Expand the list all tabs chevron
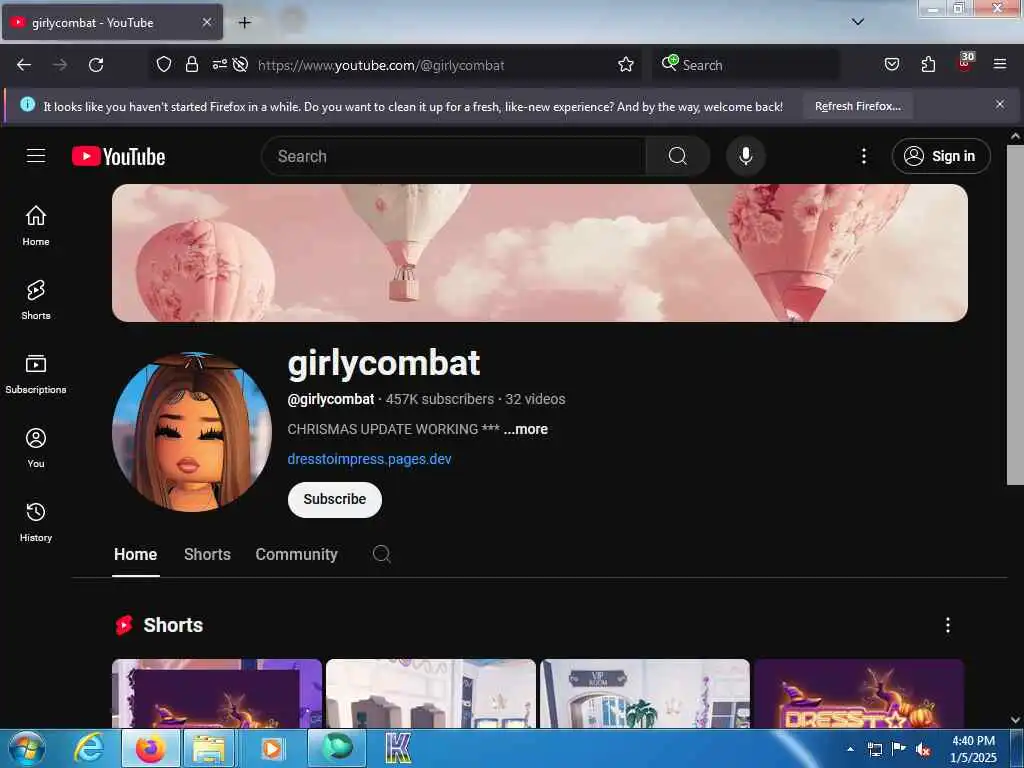1024x768 pixels. click(x=858, y=22)
